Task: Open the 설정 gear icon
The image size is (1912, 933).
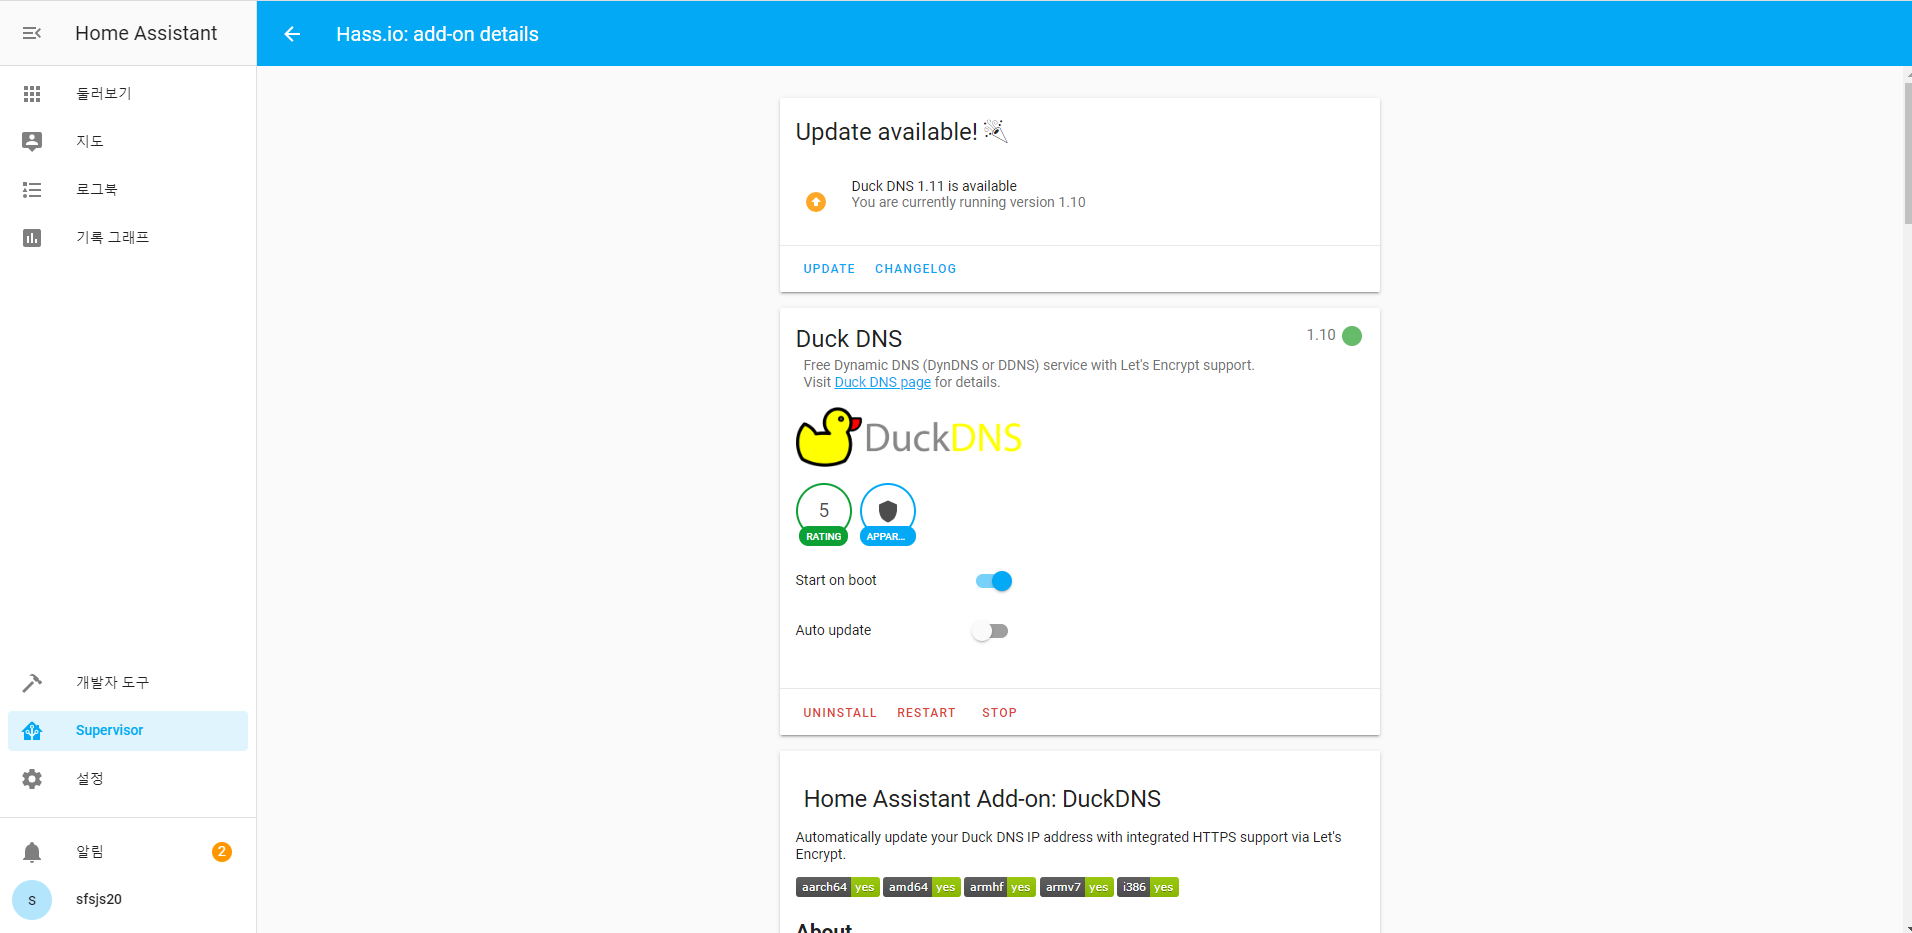Action: point(32,778)
